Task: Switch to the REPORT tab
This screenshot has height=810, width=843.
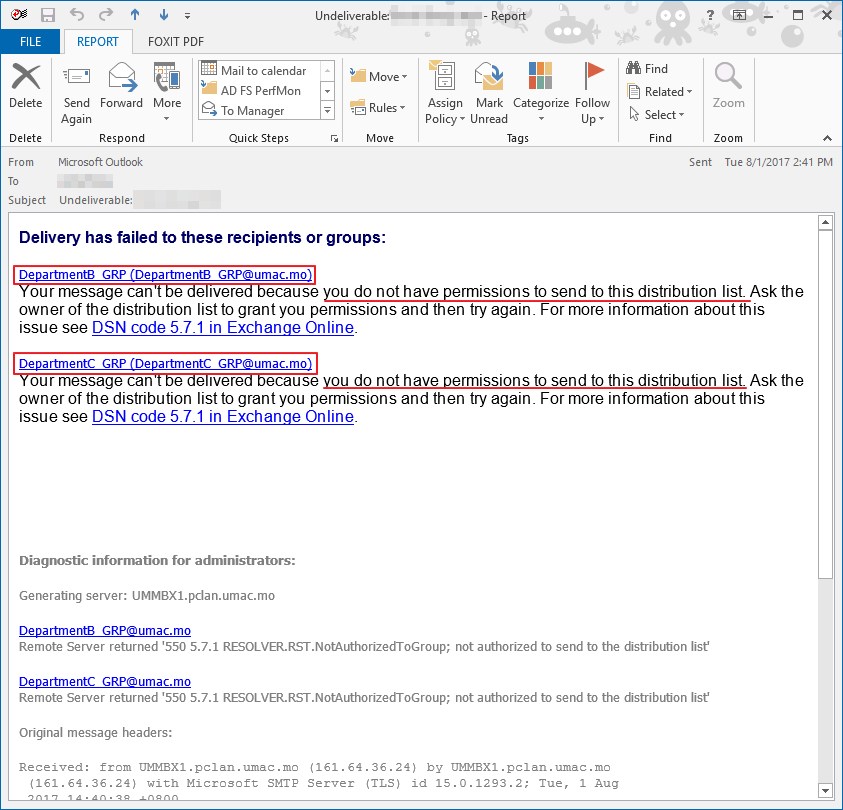Action: (97, 41)
